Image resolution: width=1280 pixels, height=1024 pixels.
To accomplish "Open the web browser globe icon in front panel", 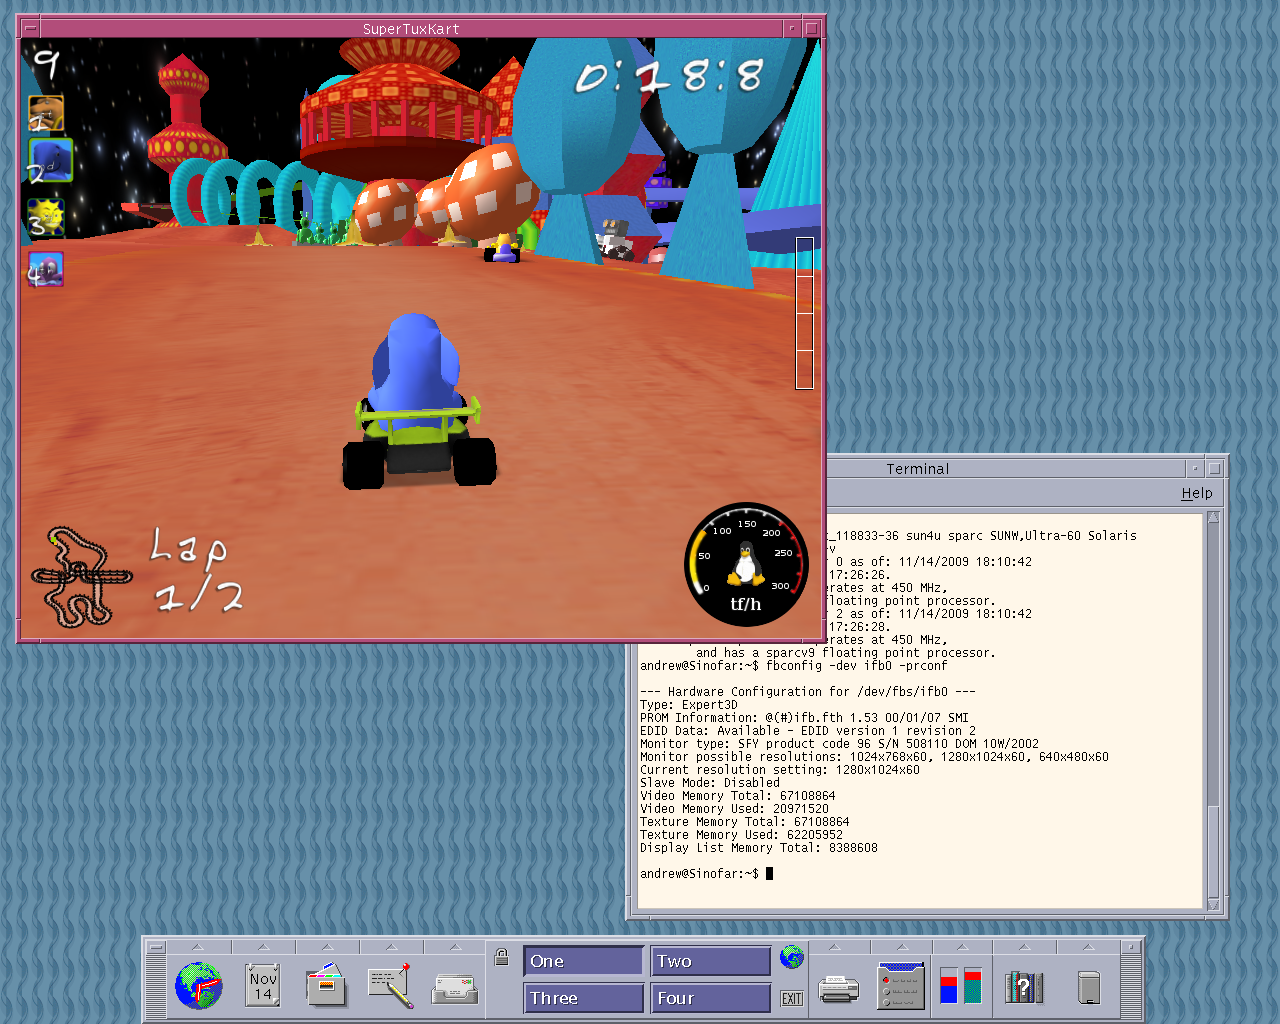I will tap(198, 986).
